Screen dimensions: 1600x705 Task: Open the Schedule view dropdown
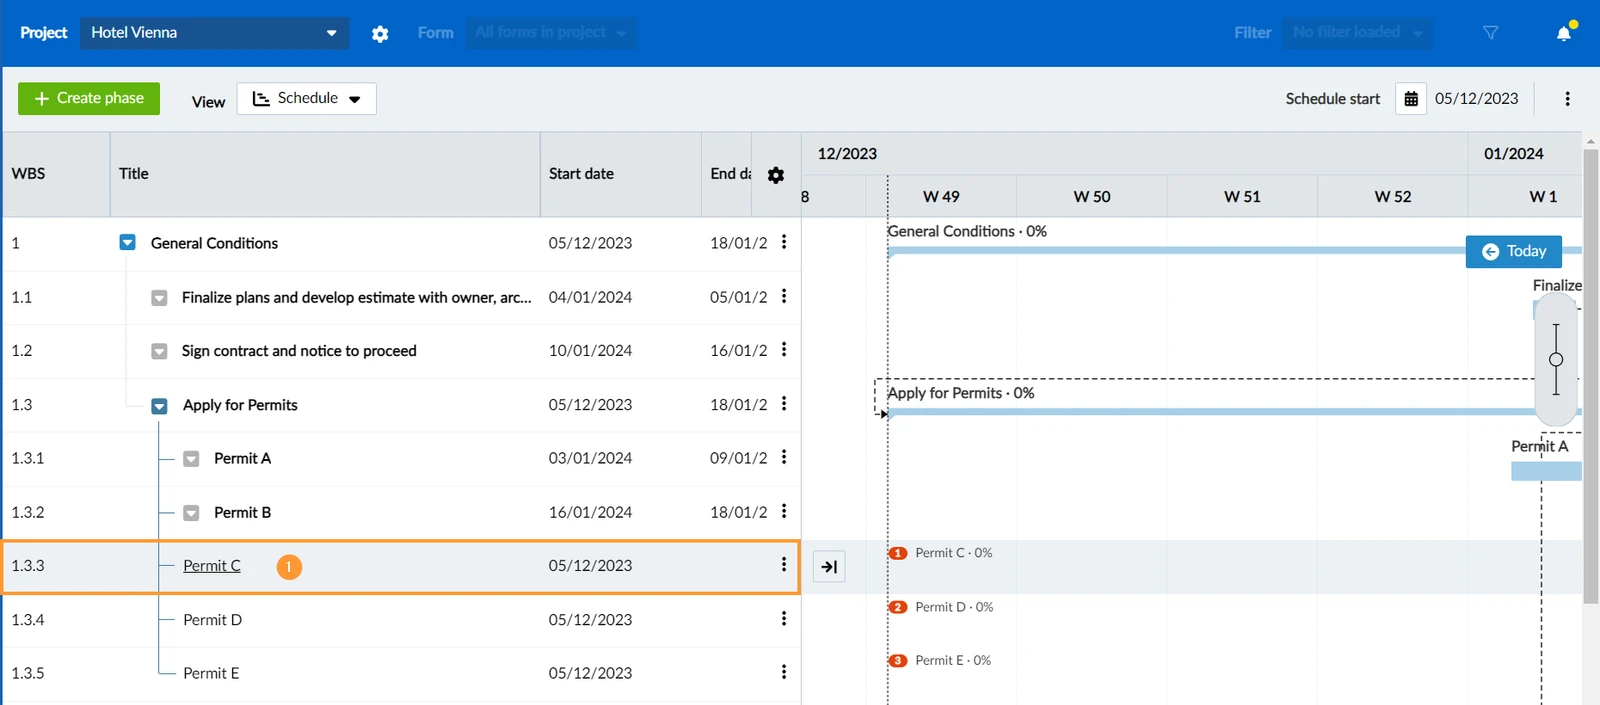coord(306,99)
